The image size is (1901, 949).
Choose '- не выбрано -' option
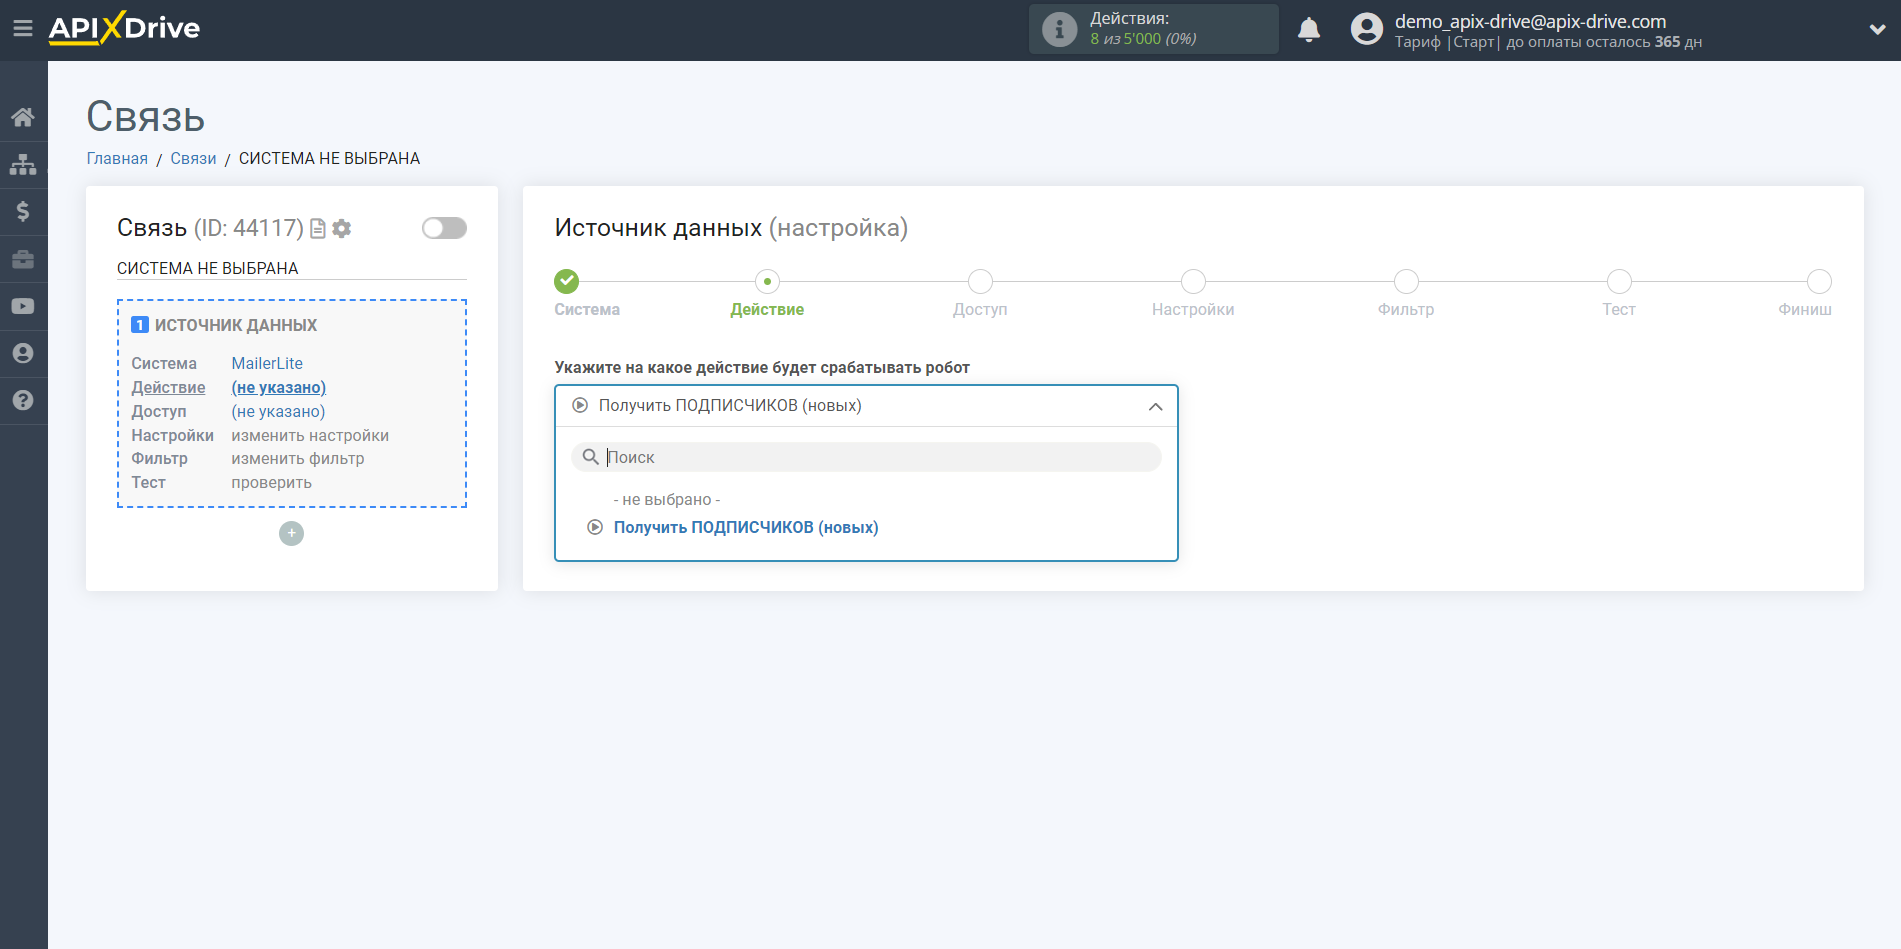[x=667, y=499]
